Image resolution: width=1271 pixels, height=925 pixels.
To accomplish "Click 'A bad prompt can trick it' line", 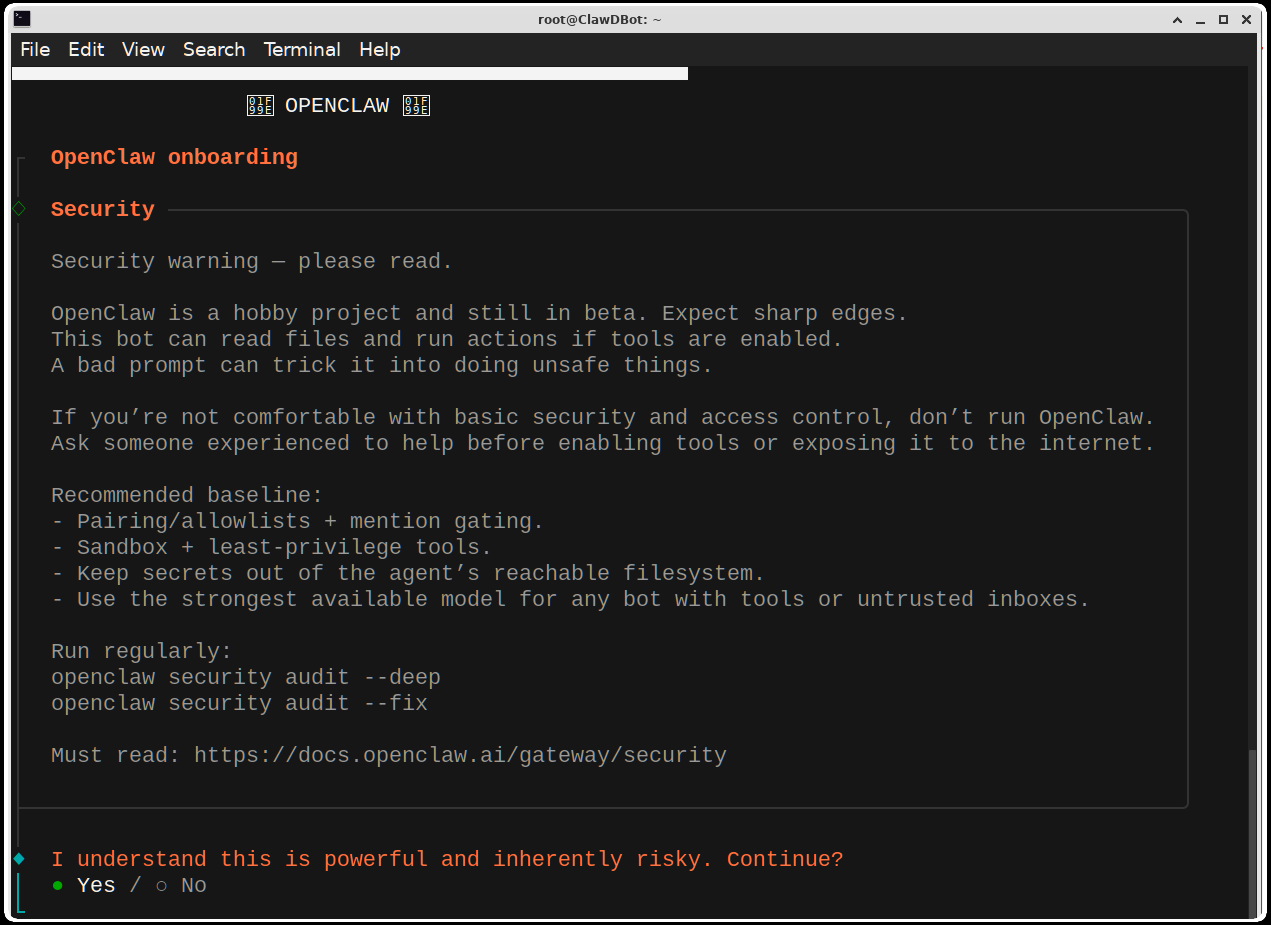I will point(382,365).
